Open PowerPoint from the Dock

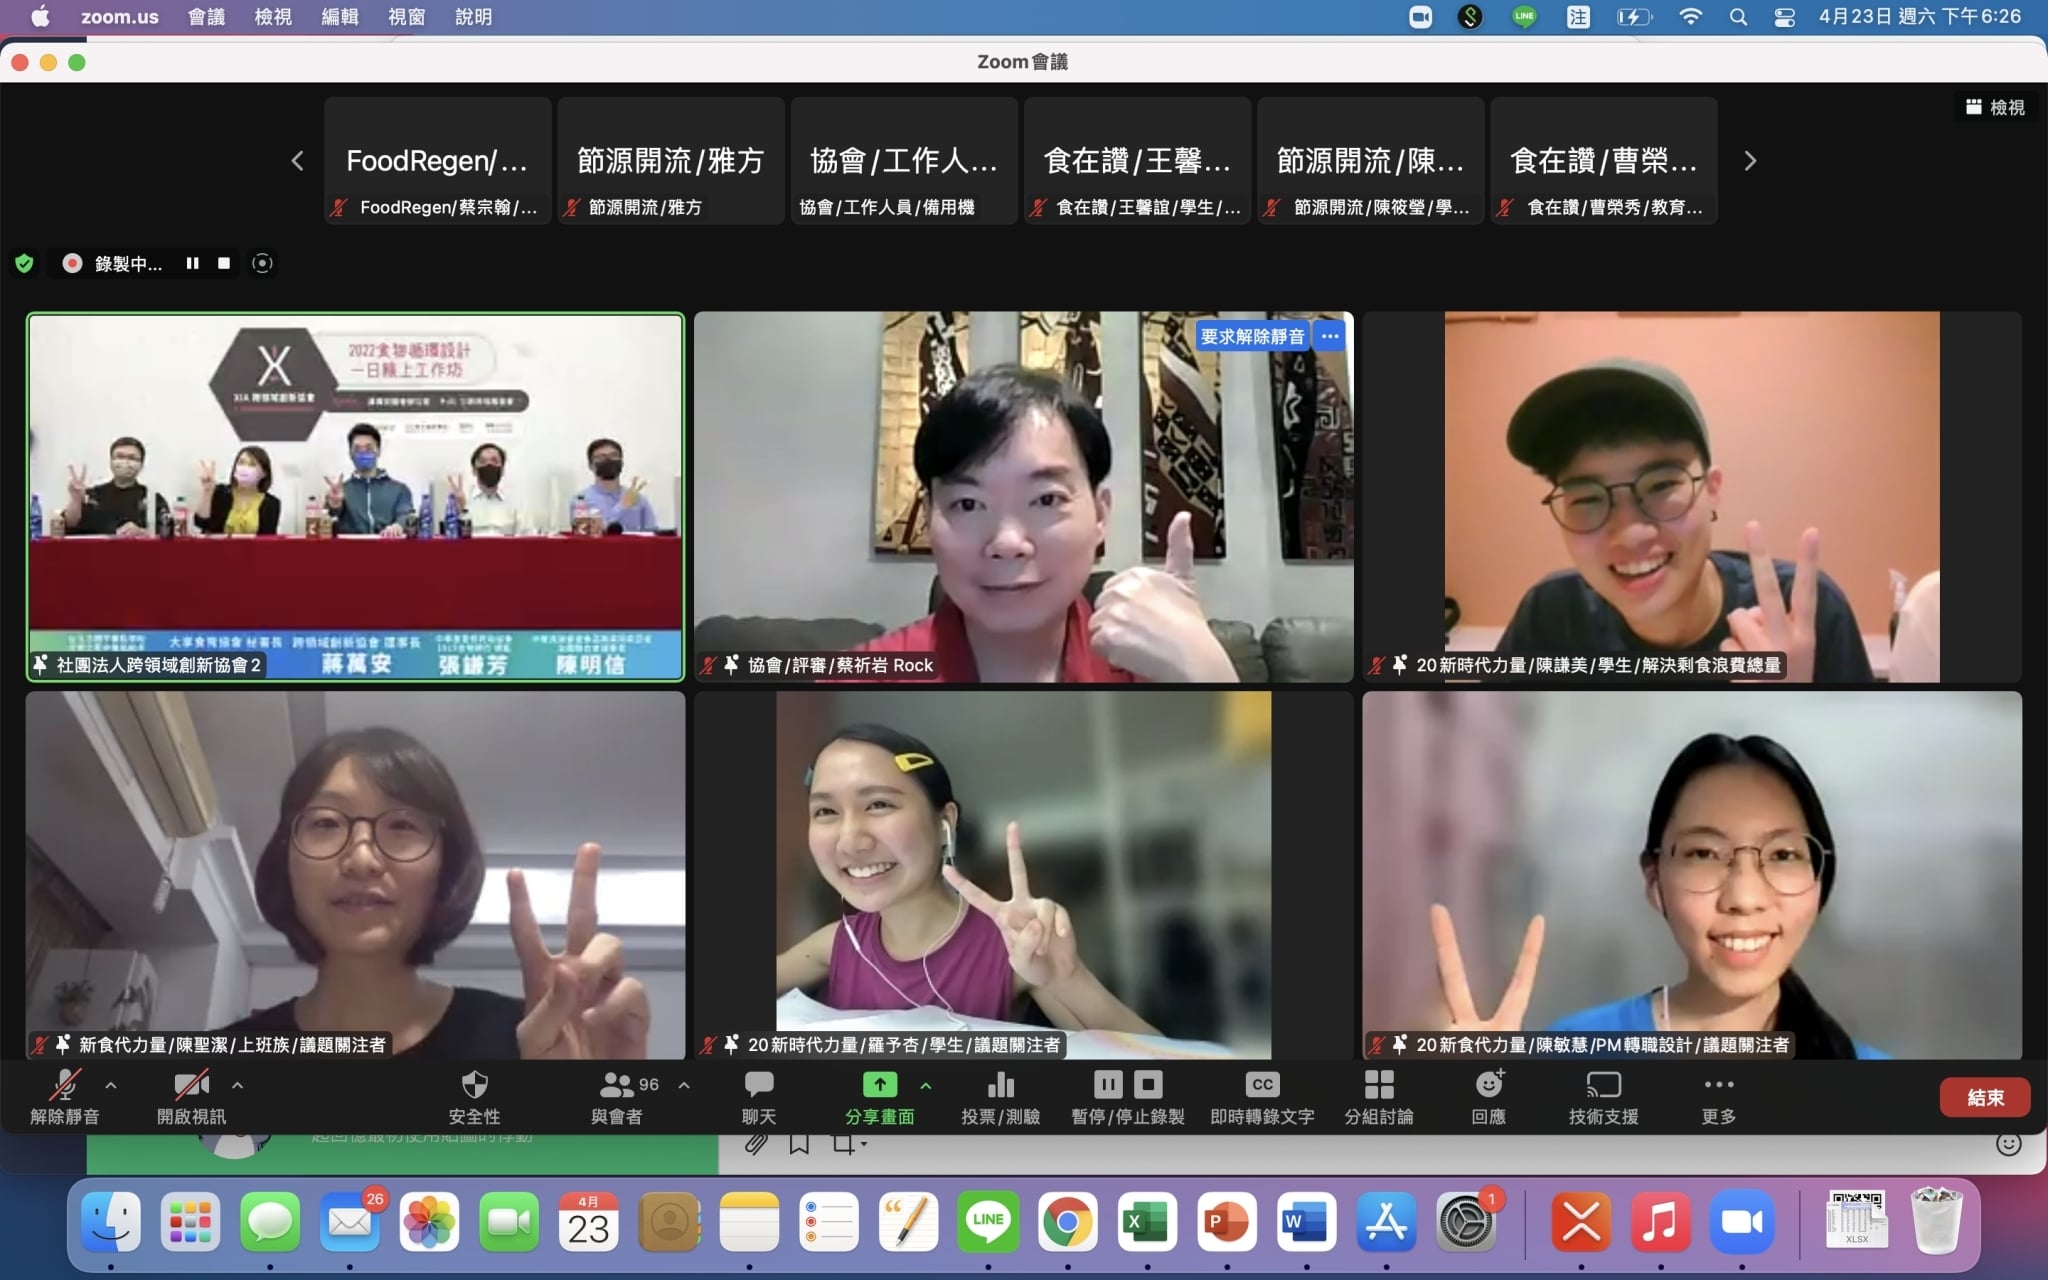[x=1227, y=1222]
